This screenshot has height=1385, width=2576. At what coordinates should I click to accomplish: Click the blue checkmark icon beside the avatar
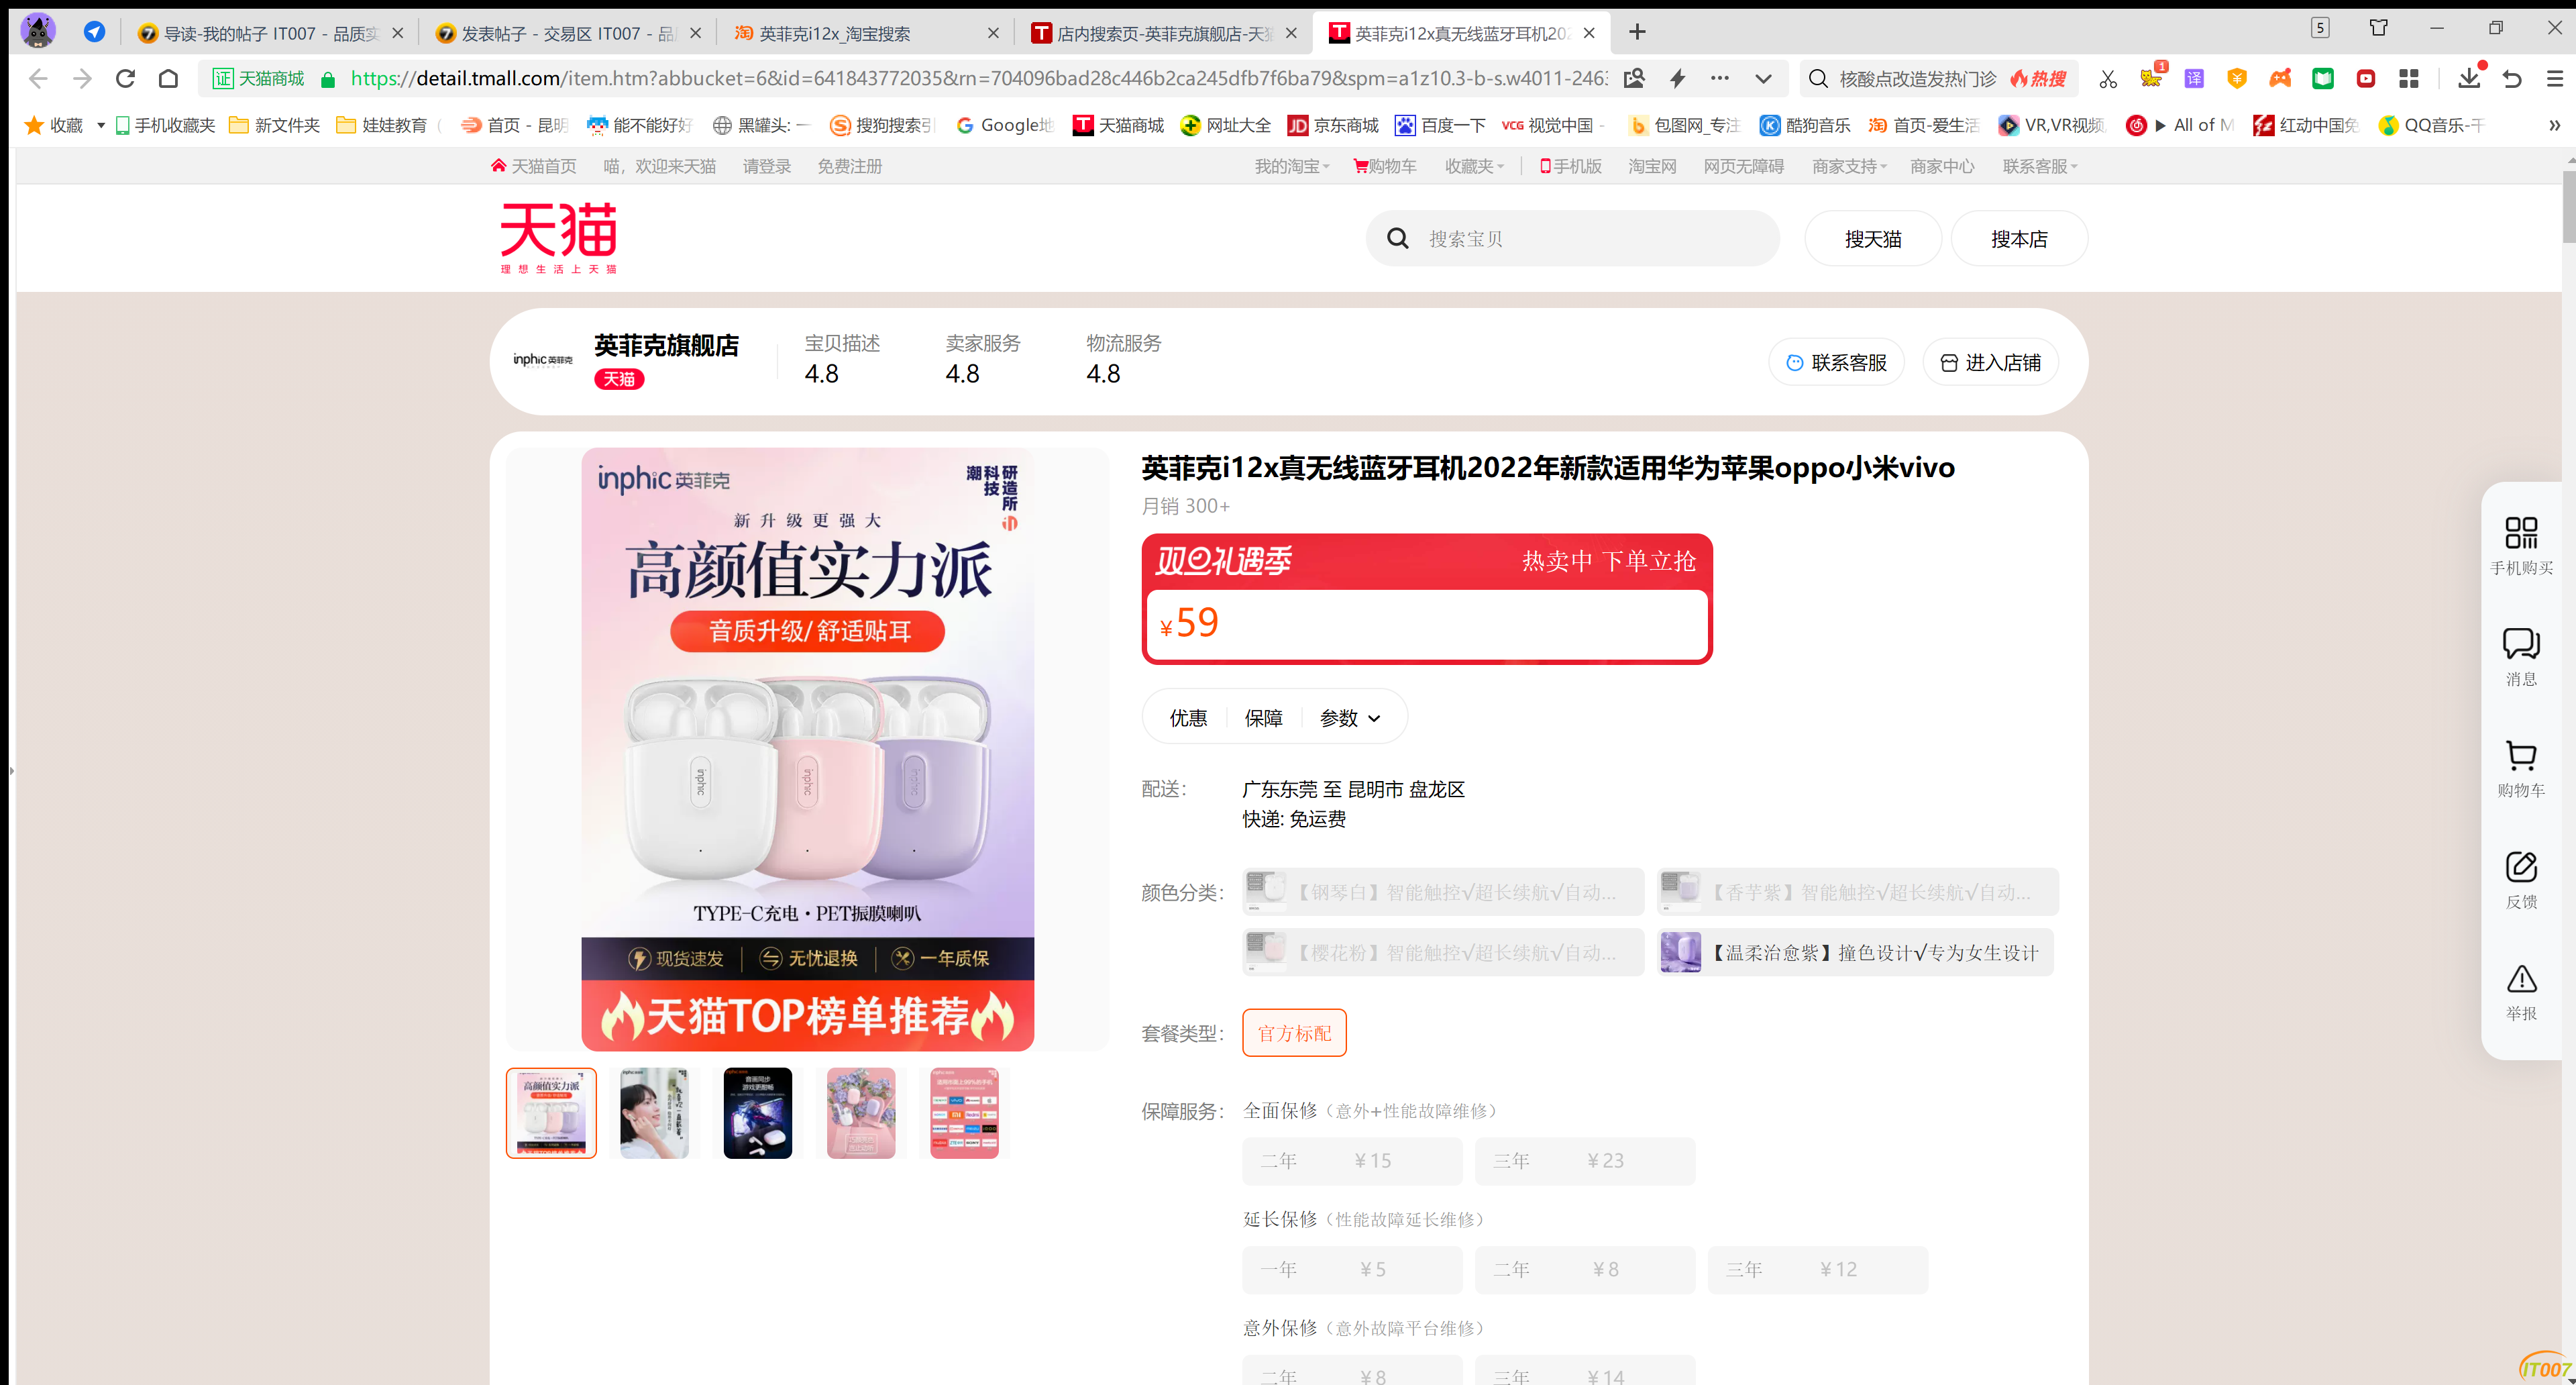[x=94, y=32]
